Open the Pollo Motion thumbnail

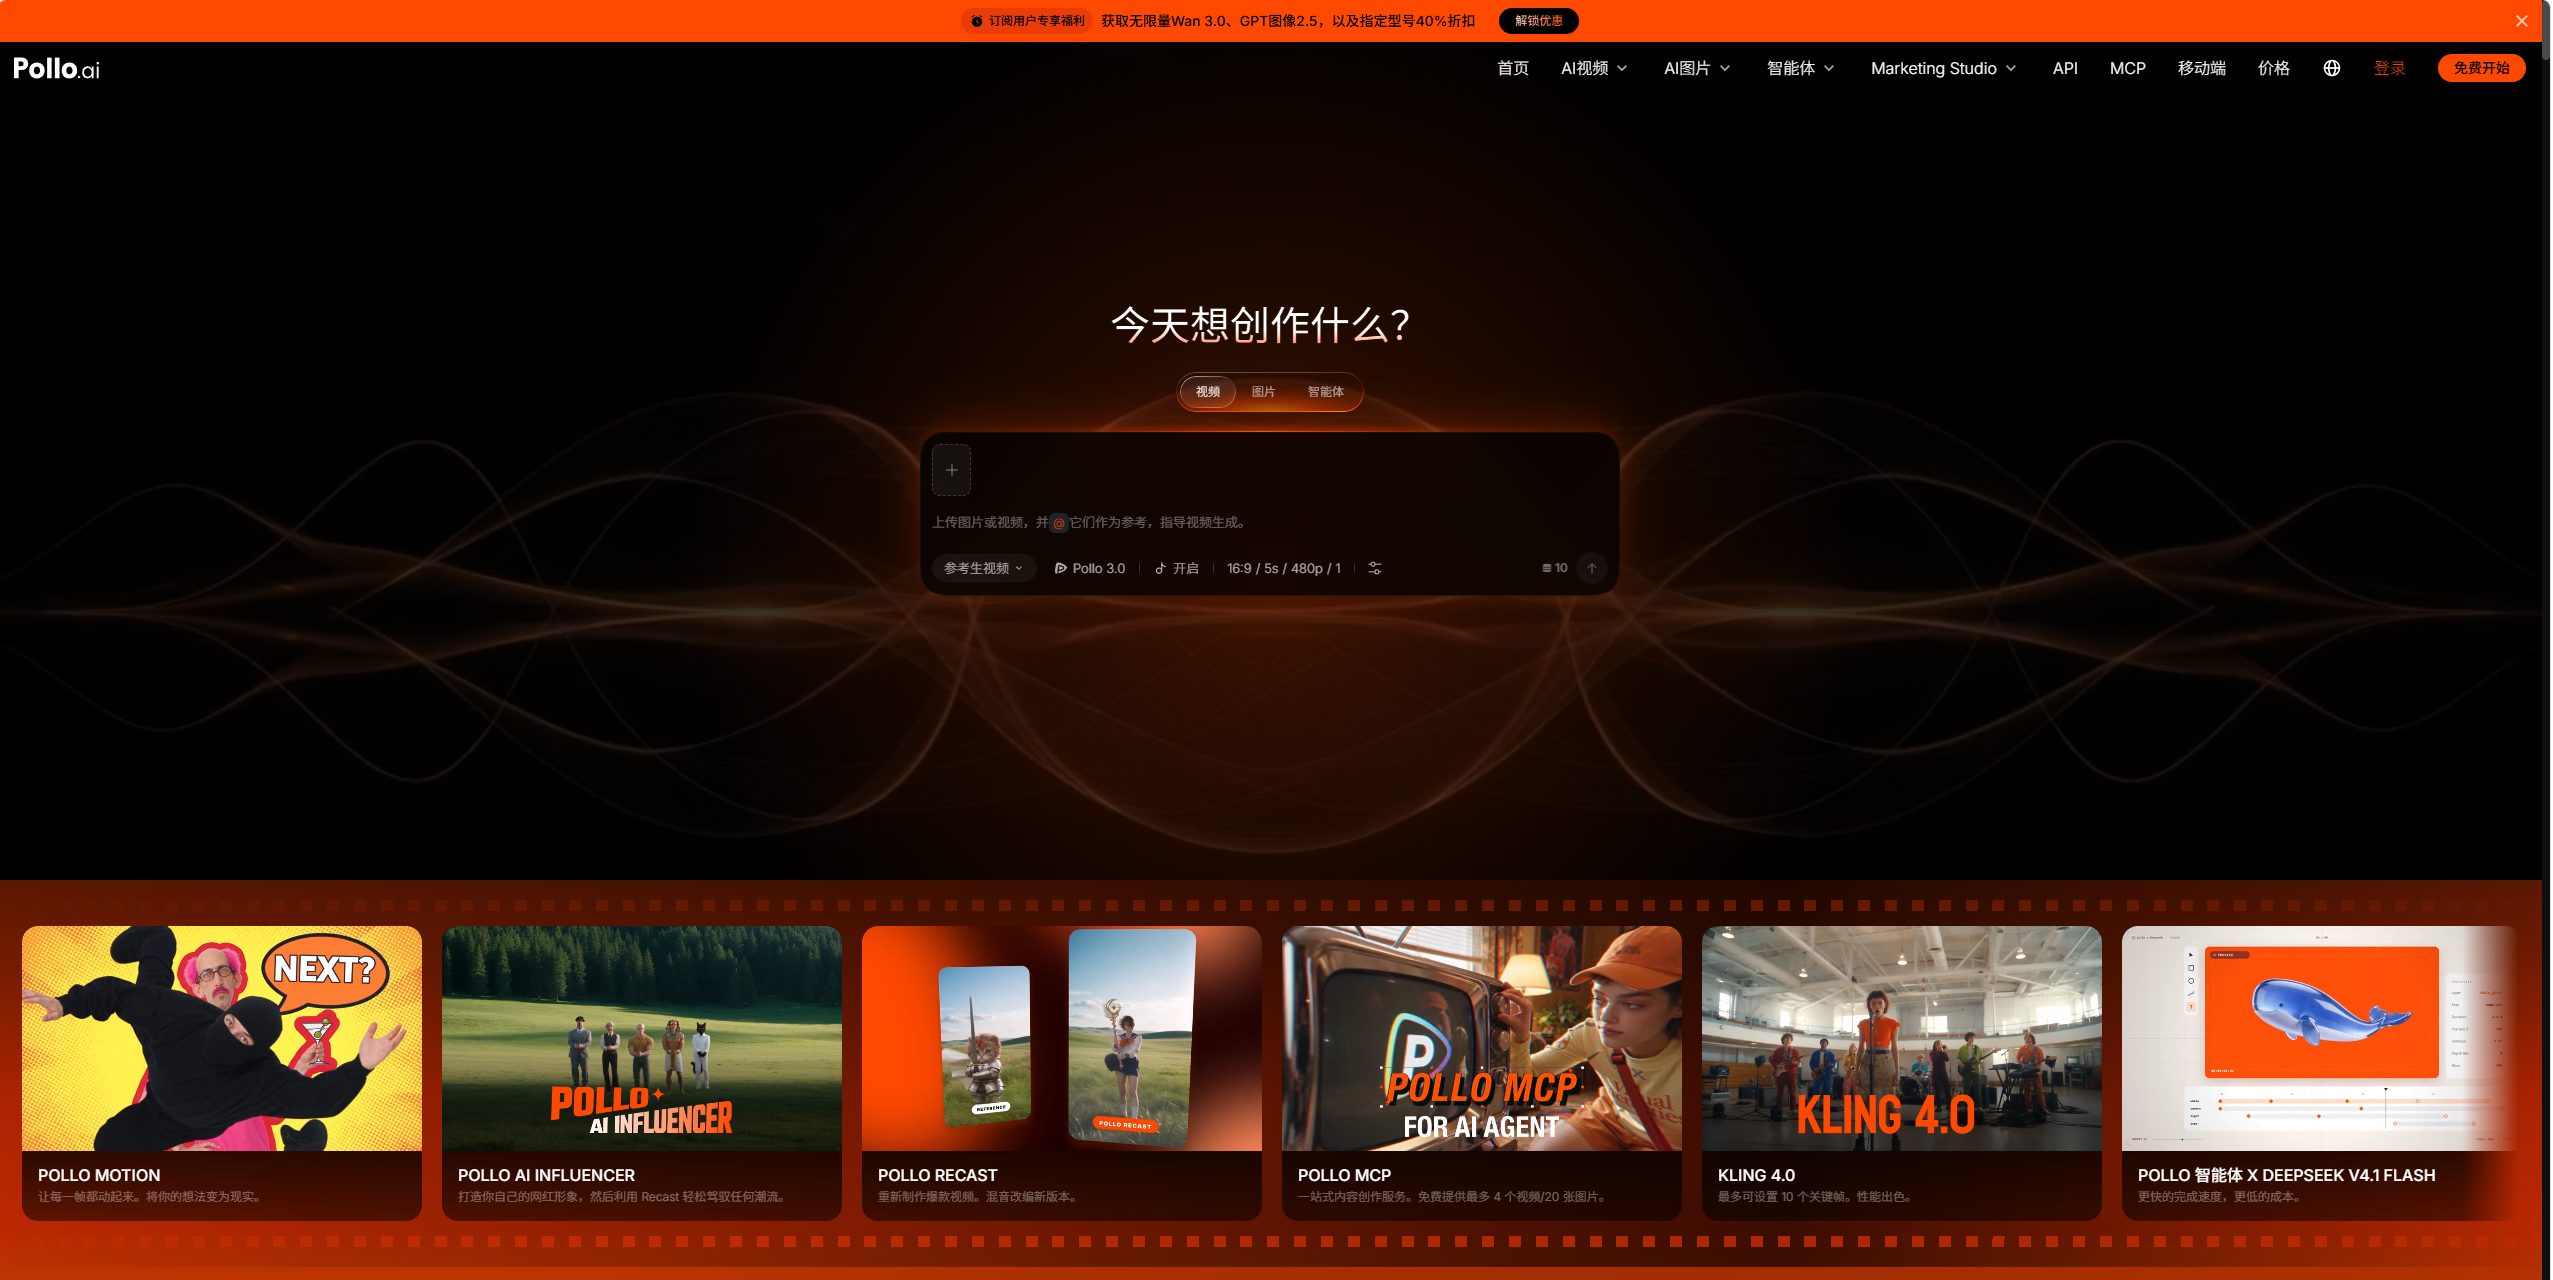(x=222, y=1038)
